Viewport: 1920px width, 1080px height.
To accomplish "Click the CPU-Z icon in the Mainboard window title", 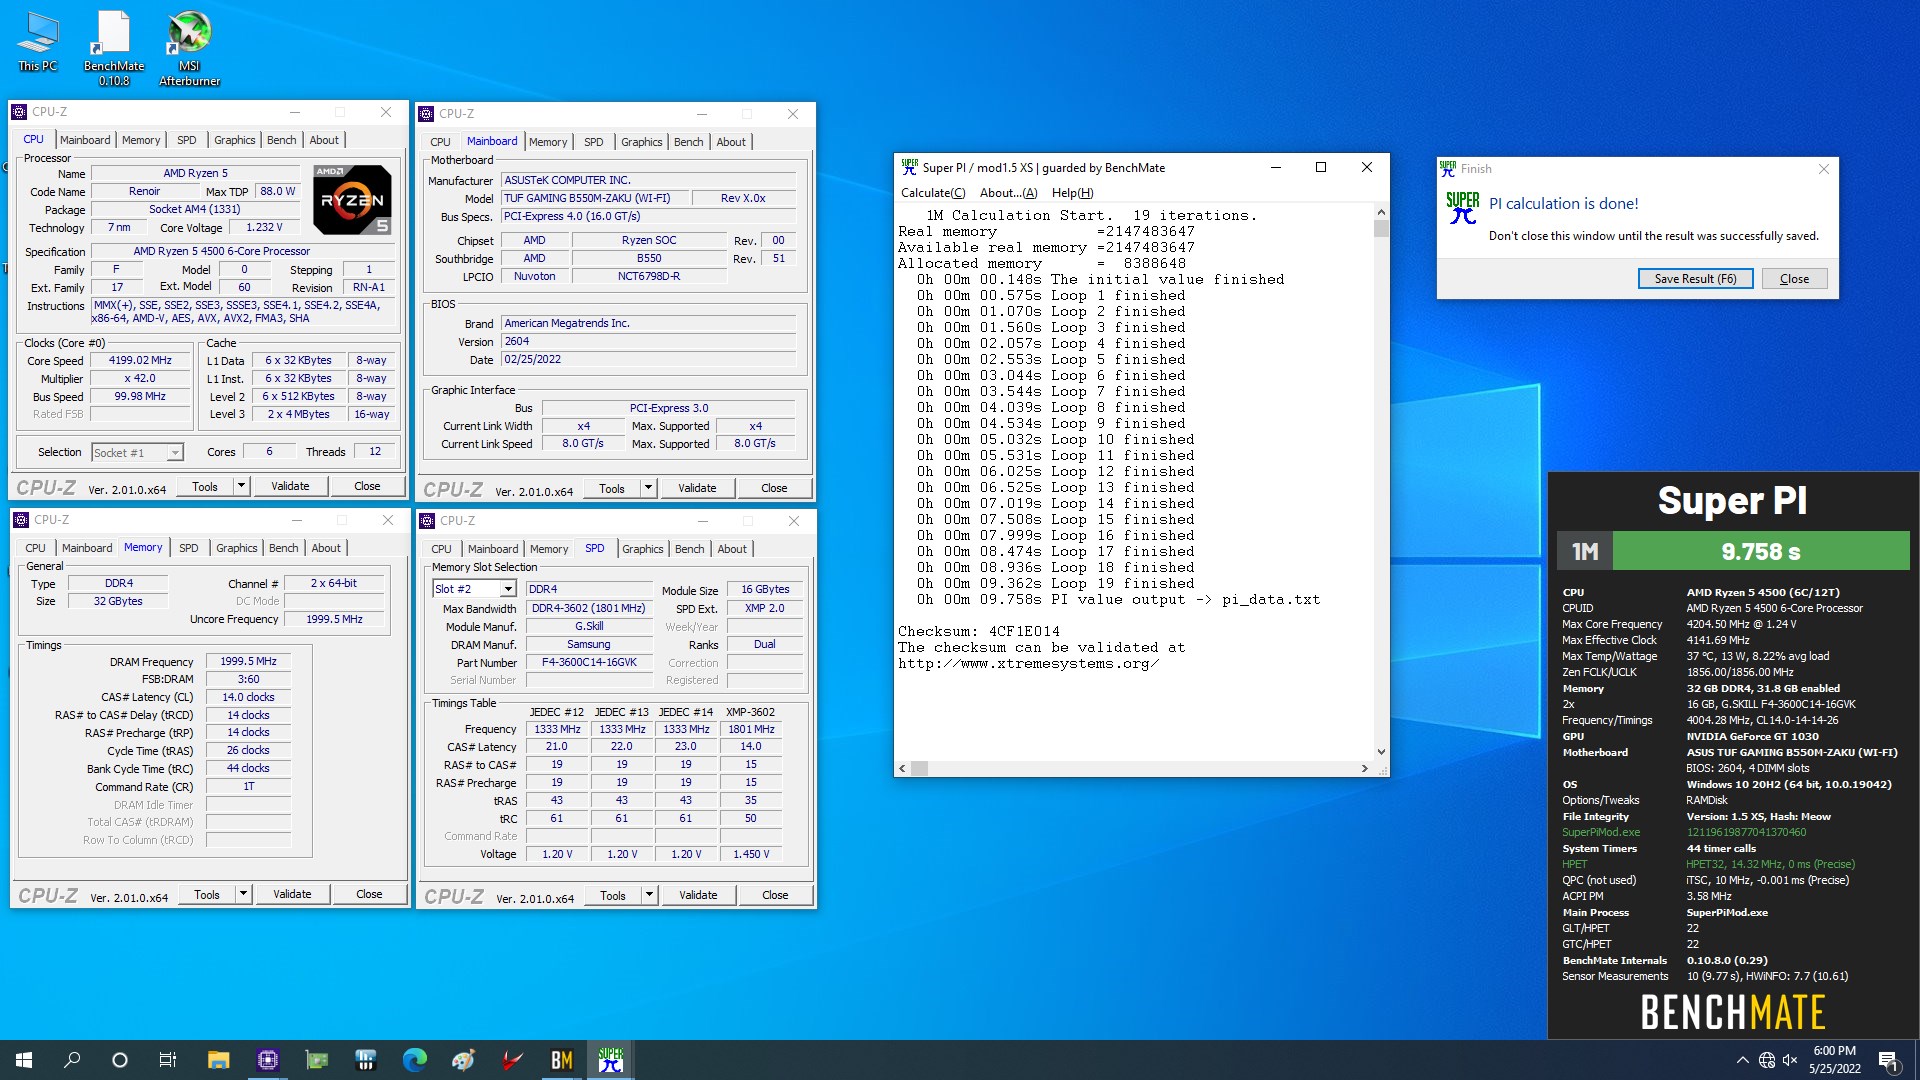I will (426, 114).
